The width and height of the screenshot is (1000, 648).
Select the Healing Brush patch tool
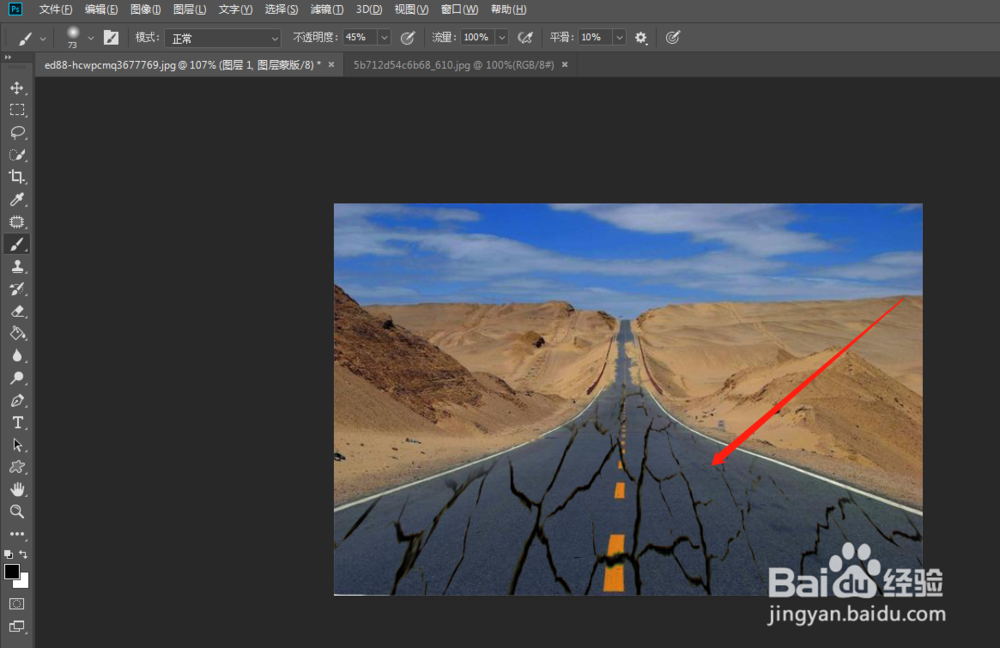tap(17, 222)
